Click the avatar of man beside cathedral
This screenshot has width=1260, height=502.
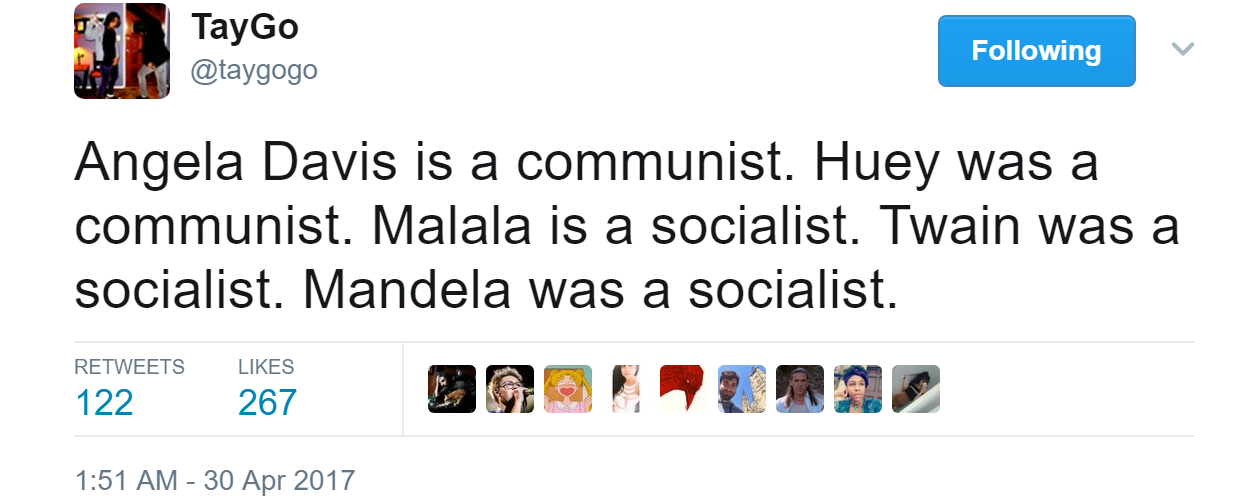coord(742,389)
